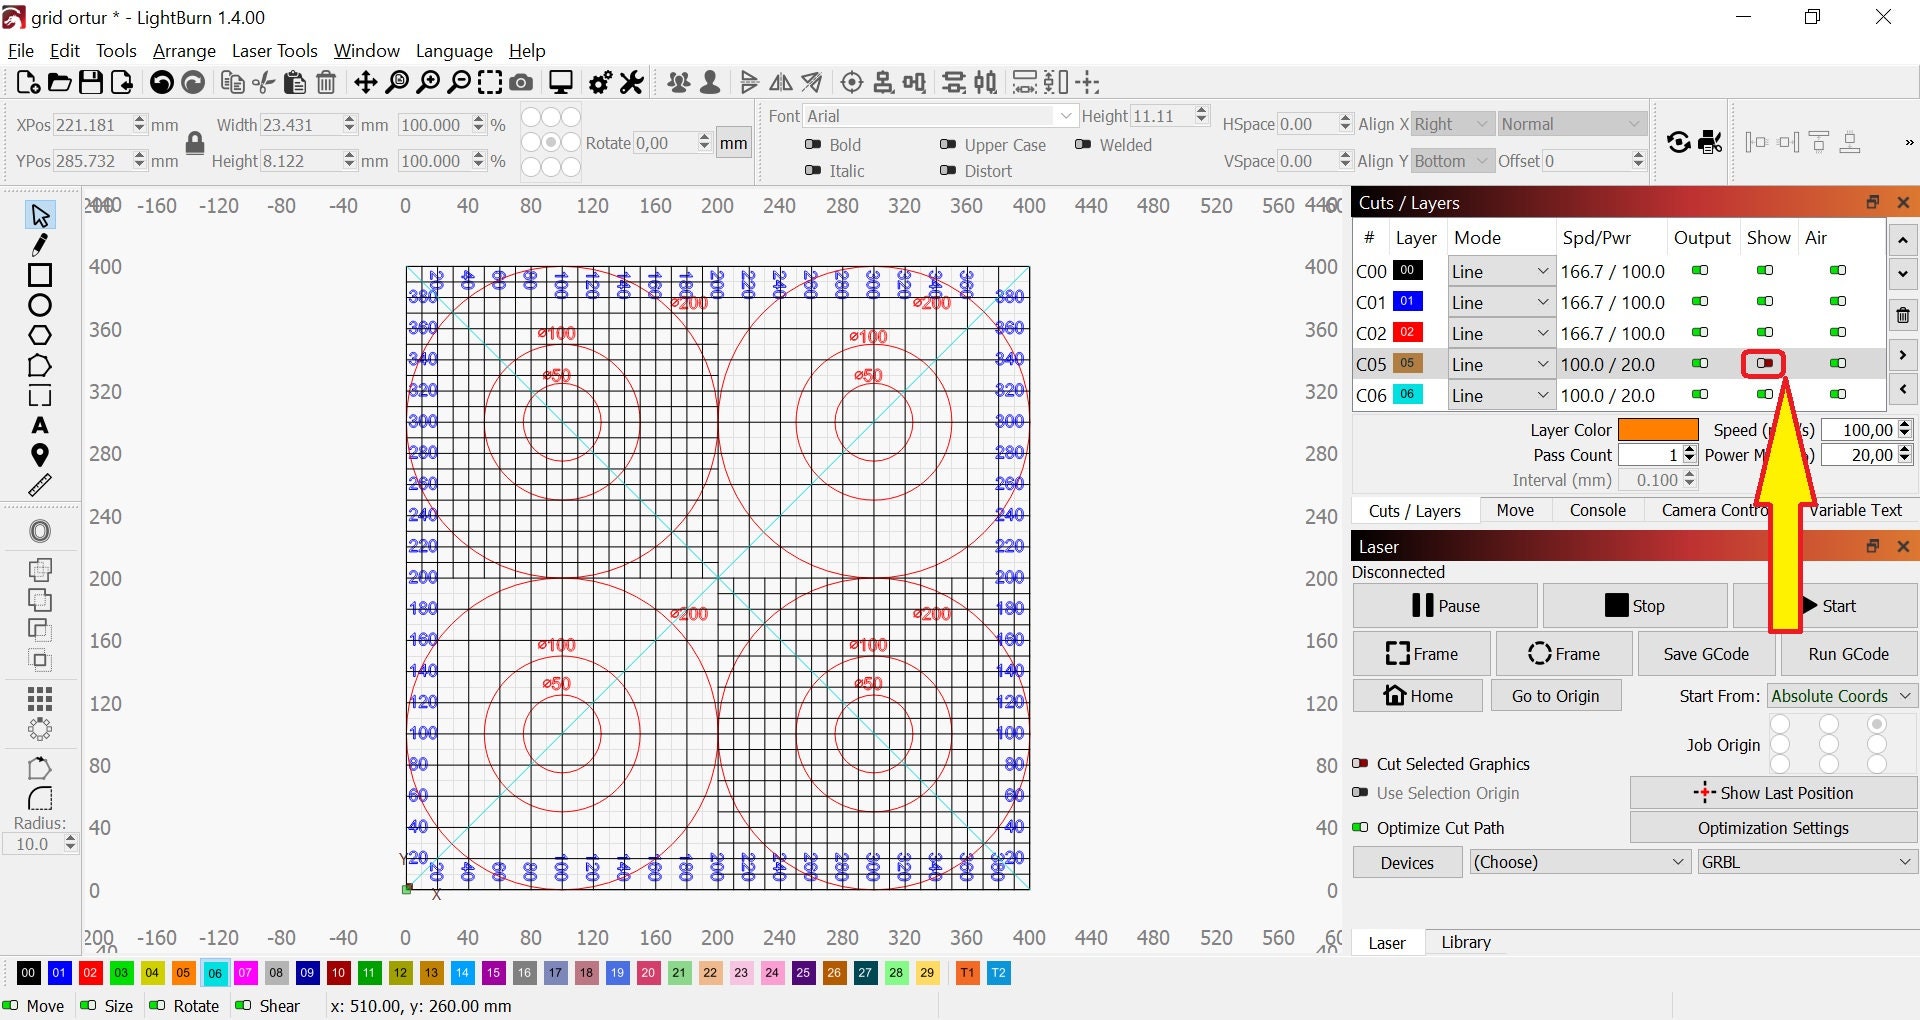1920x1020 pixels.
Task: Select the Measure ruler tool
Action: (x=40, y=486)
